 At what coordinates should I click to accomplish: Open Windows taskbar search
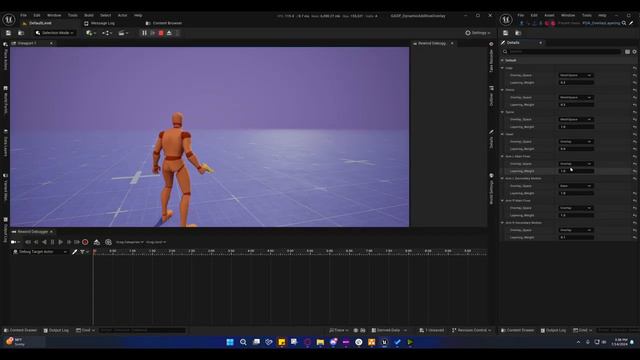(243, 342)
